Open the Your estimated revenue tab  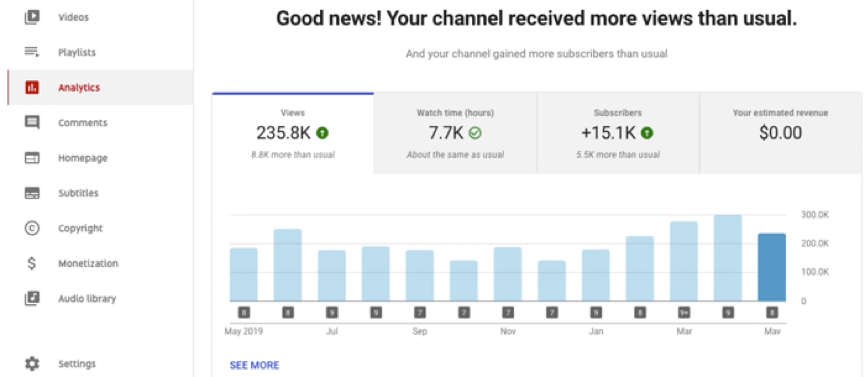point(780,133)
